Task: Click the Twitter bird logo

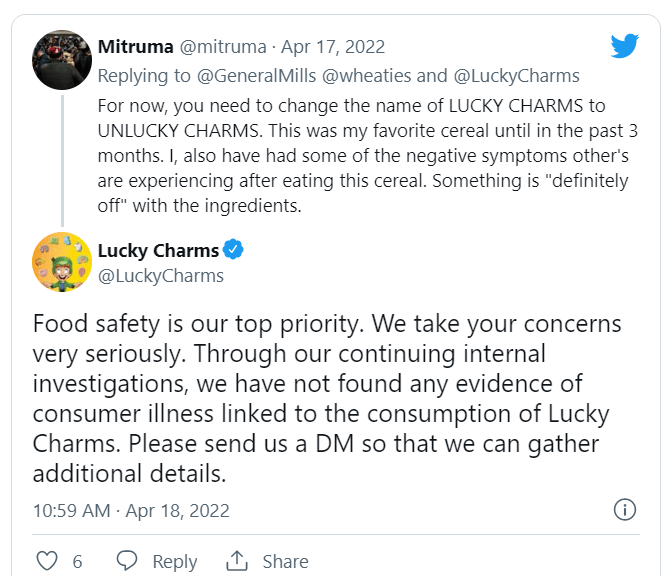Action: point(625,45)
